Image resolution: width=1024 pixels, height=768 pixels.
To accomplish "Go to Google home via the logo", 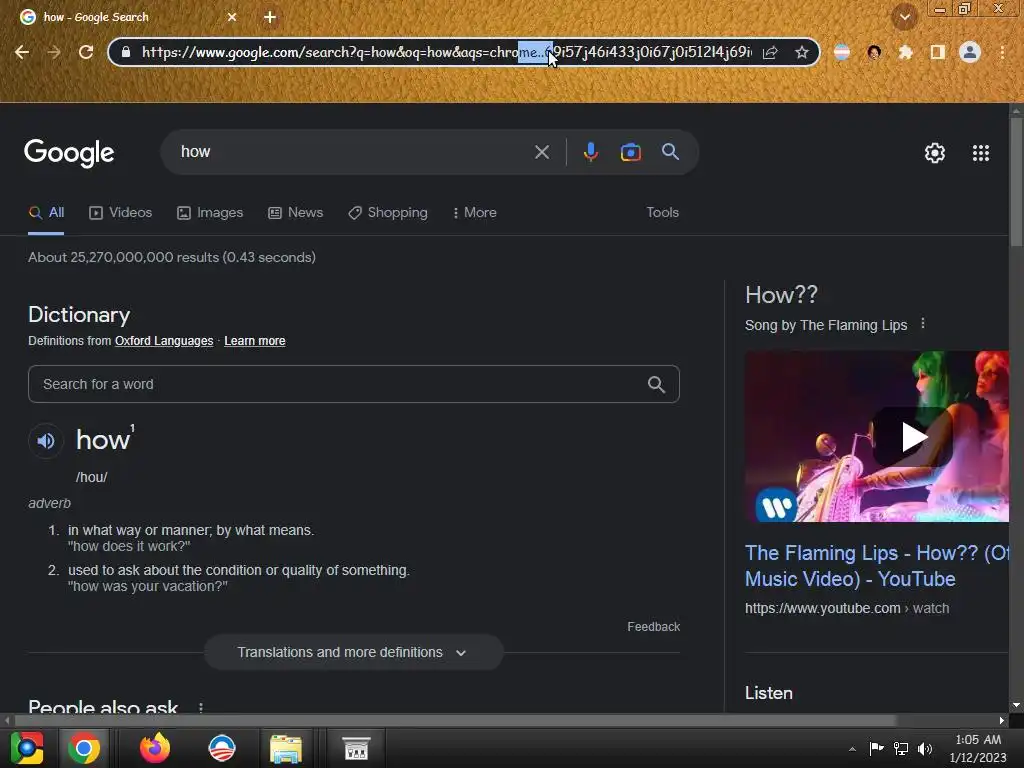I will click(x=69, y=153).
